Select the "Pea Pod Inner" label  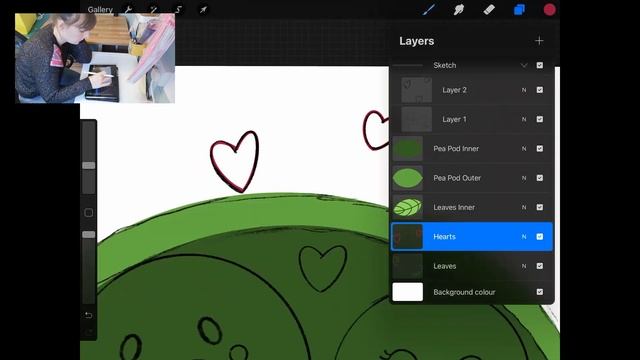(x=456, y=149)
